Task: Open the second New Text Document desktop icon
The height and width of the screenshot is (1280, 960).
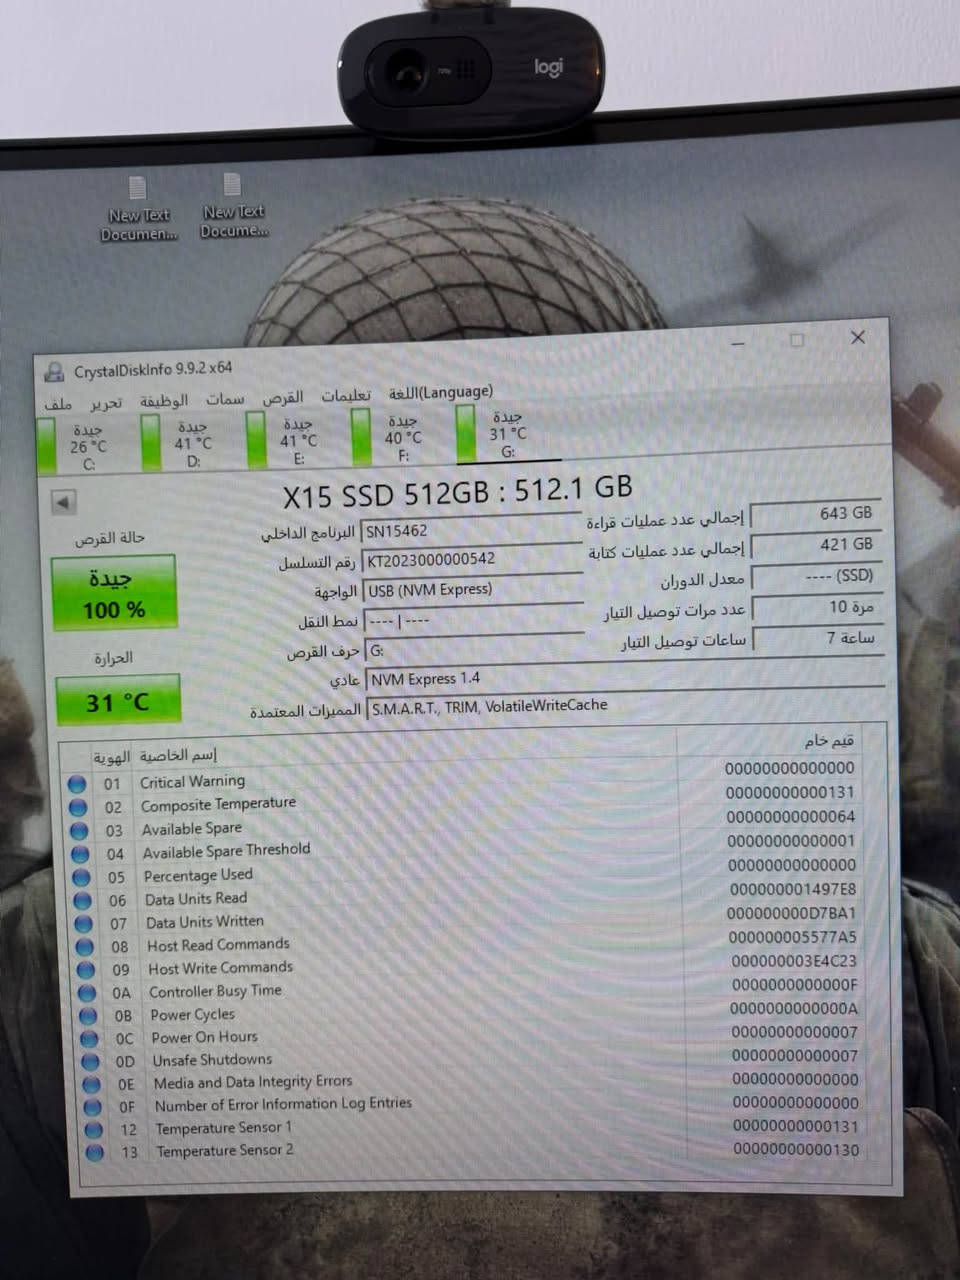Action: coord(233,206)
